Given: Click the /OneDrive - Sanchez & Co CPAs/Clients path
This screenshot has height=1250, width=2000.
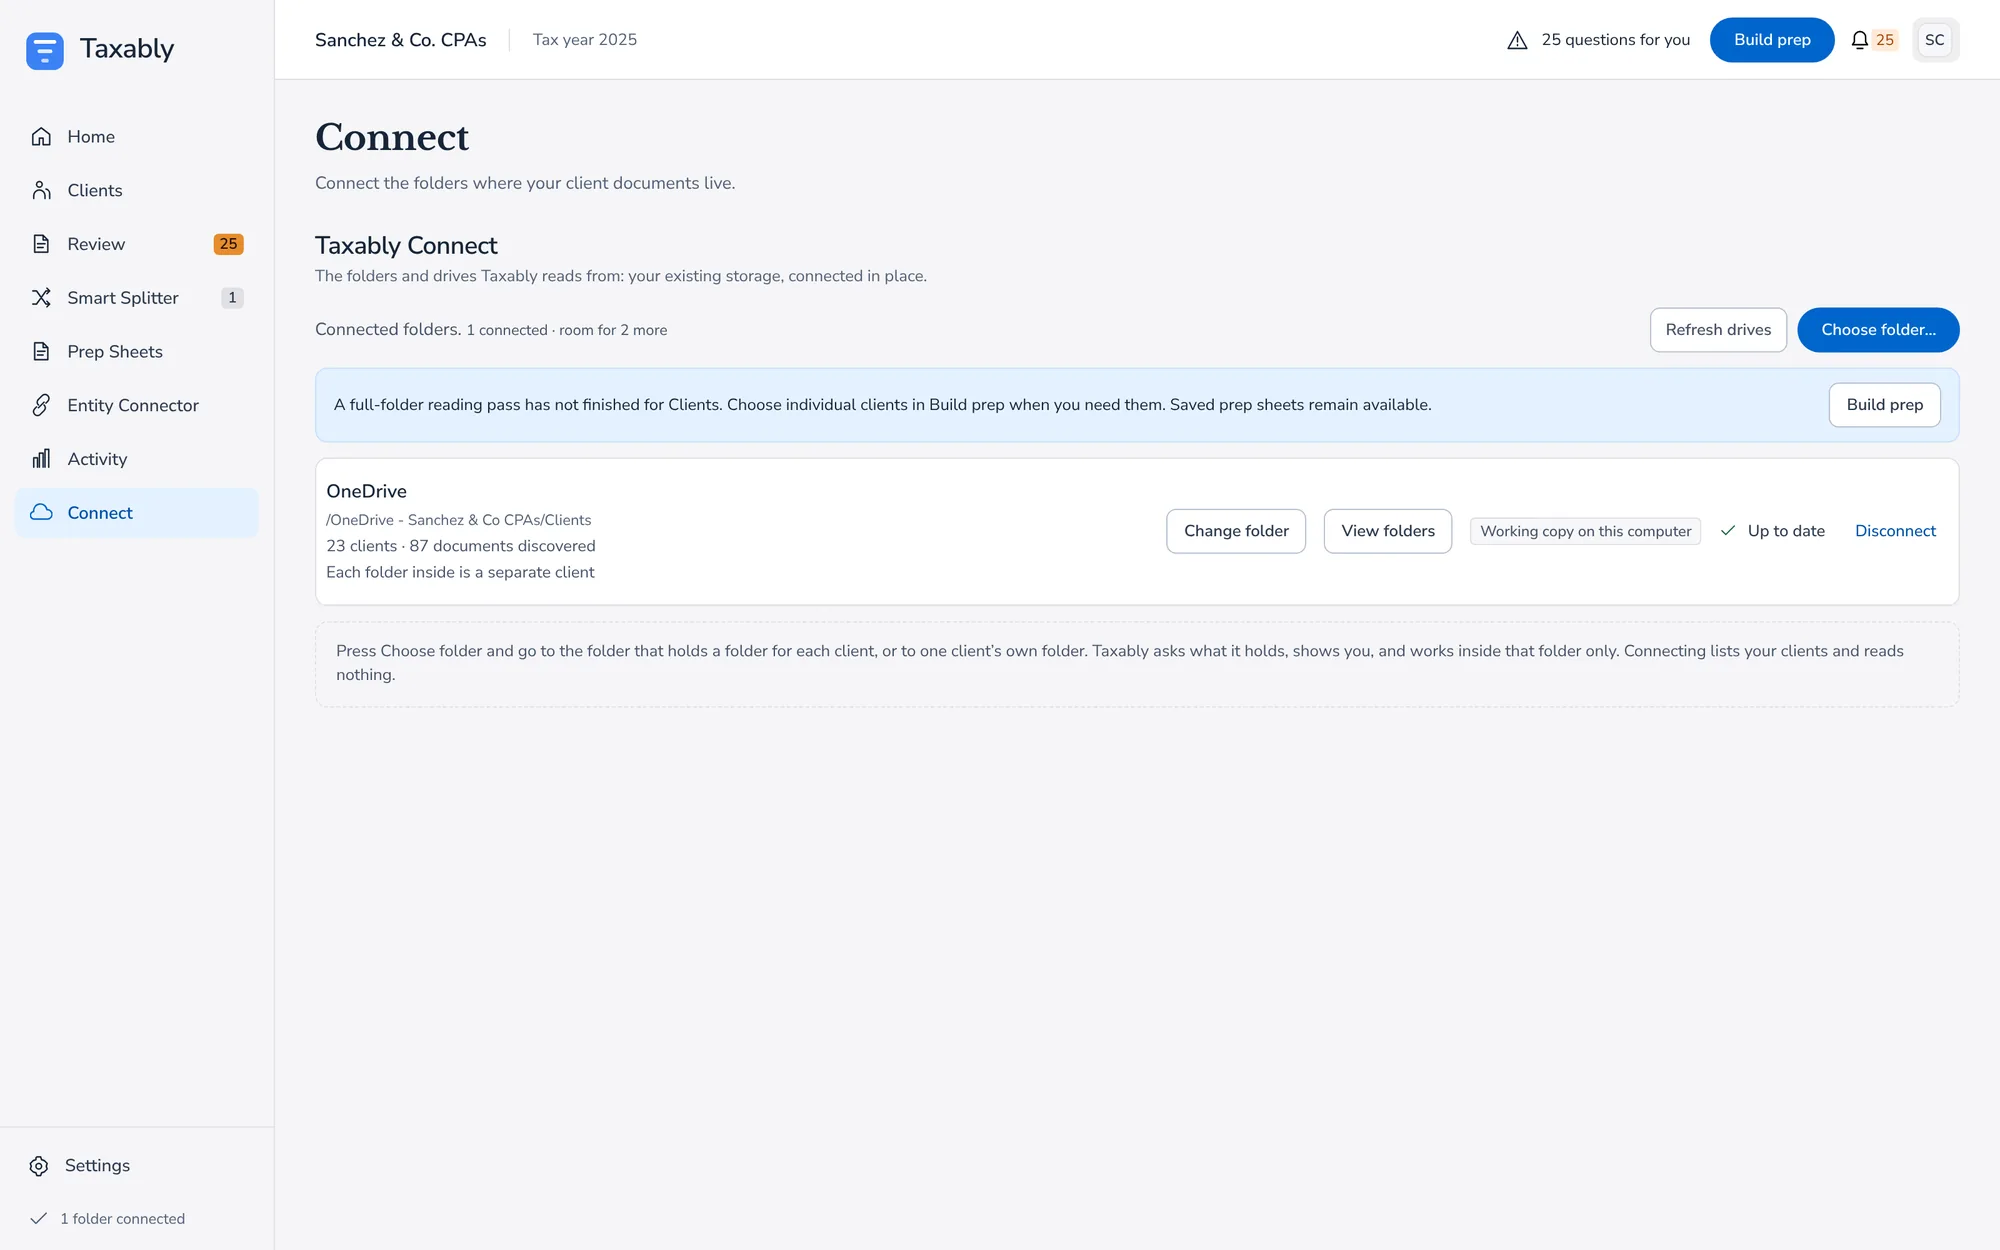Looking at the screenshot, I should (x=458, y=520).
